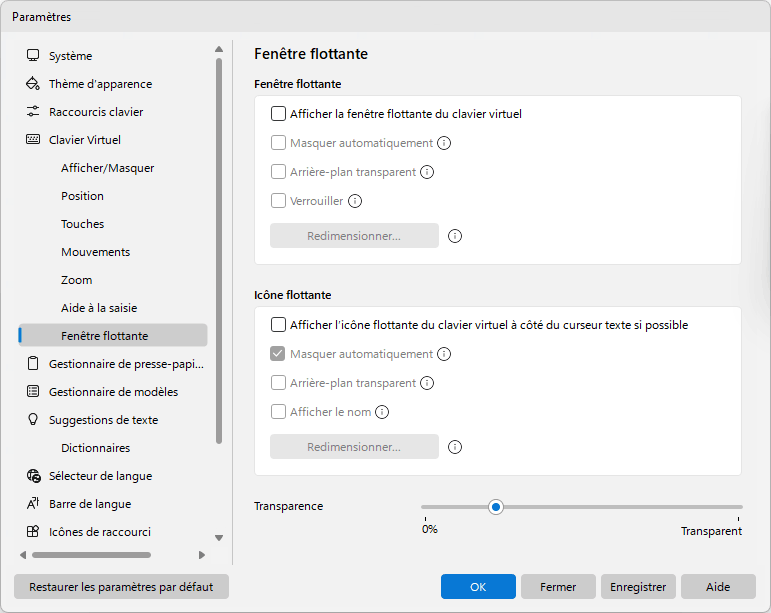This screenshot has width=771, height=613.
Task: Click sidebar horizontal scrollbar left arrow
Action: [23, 555]
